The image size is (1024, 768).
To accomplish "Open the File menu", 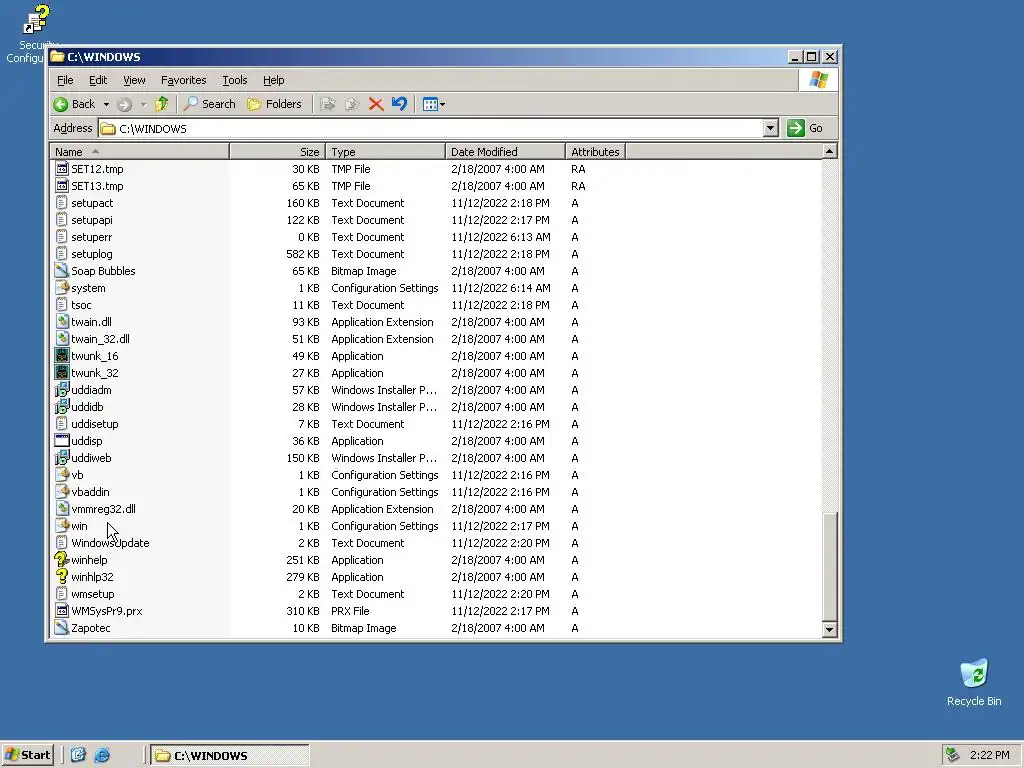I will 65,80.
